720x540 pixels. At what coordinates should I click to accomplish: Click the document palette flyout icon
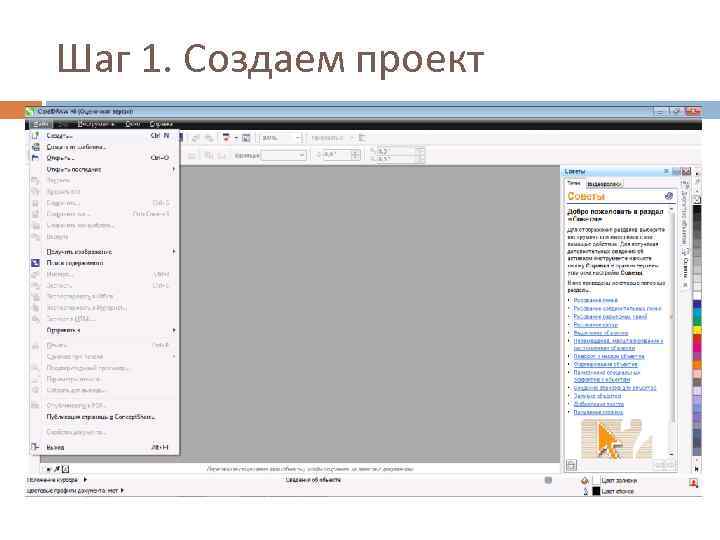point(49,469)
